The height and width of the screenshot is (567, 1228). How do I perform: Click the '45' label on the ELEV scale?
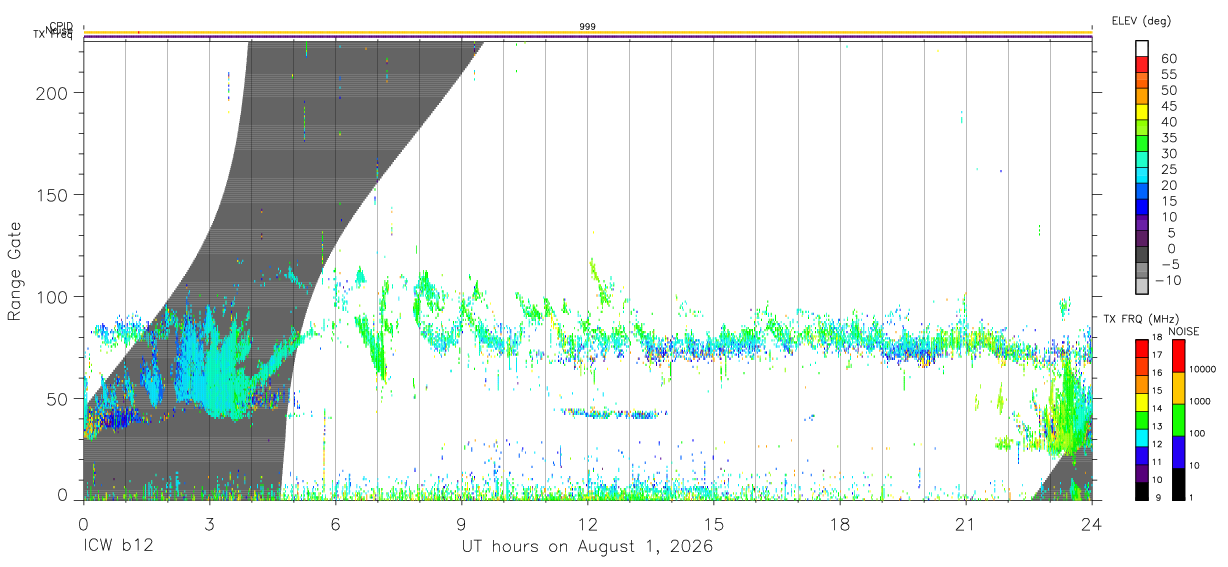1169,105
